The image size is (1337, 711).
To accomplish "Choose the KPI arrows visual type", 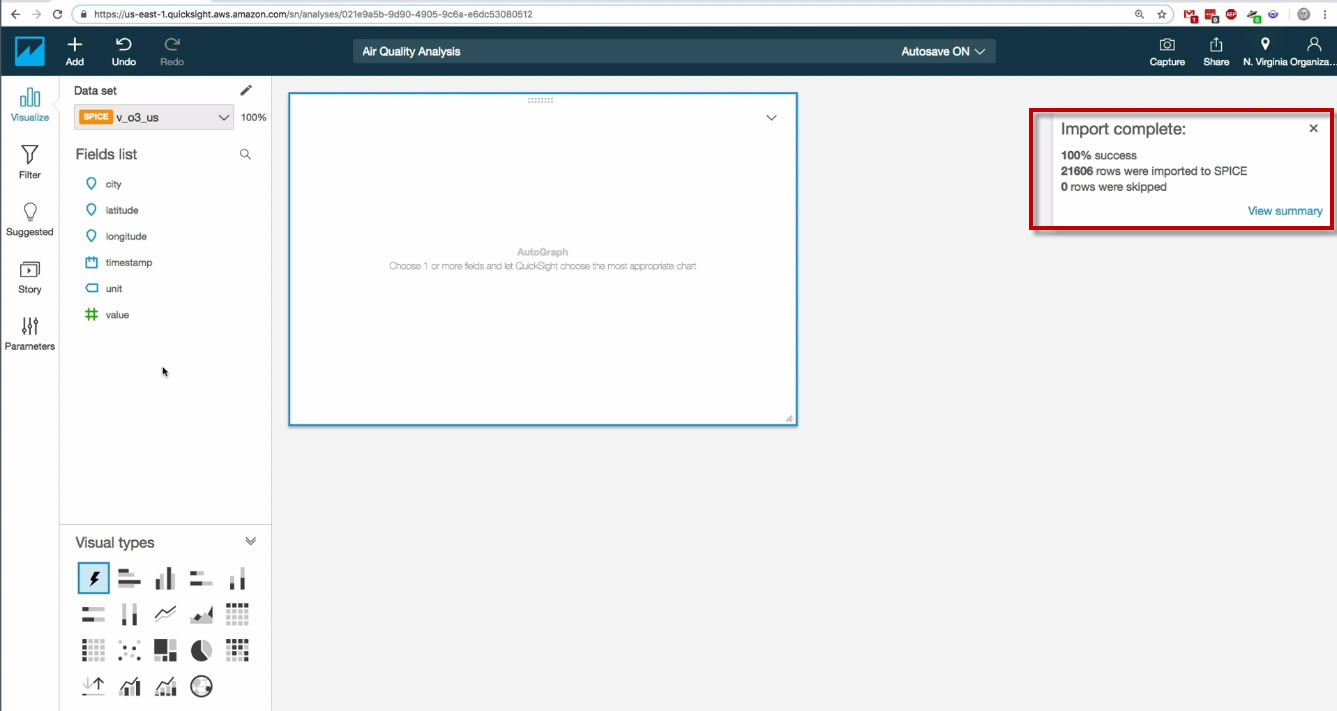I will [x=93, y=686].
